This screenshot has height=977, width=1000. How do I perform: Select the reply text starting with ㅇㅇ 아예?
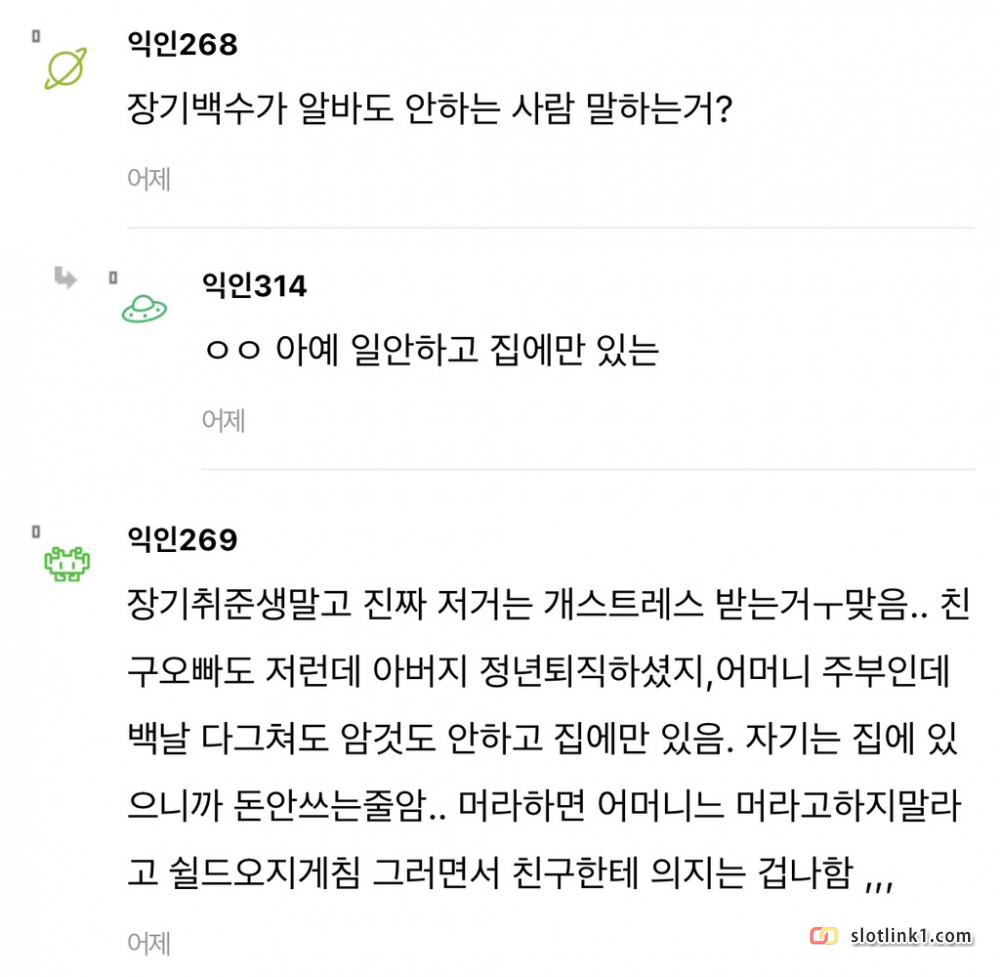pos(430,351)
